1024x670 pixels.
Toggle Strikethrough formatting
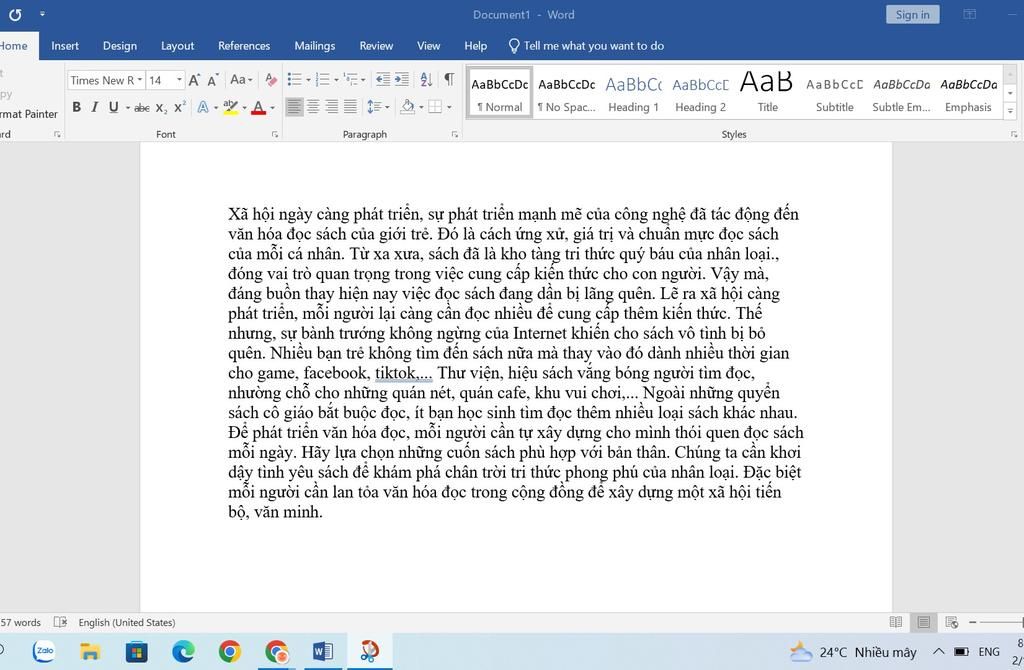click(142, 108)
